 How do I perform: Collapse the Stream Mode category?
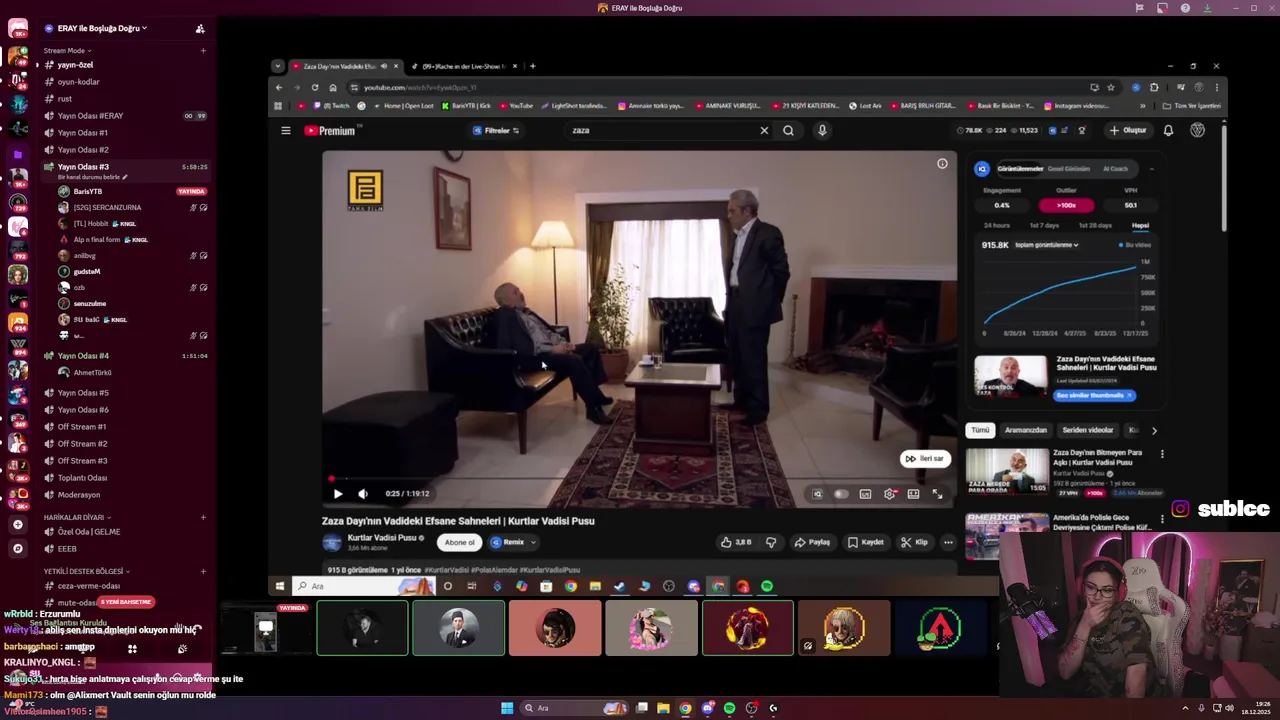pos(67,50)
